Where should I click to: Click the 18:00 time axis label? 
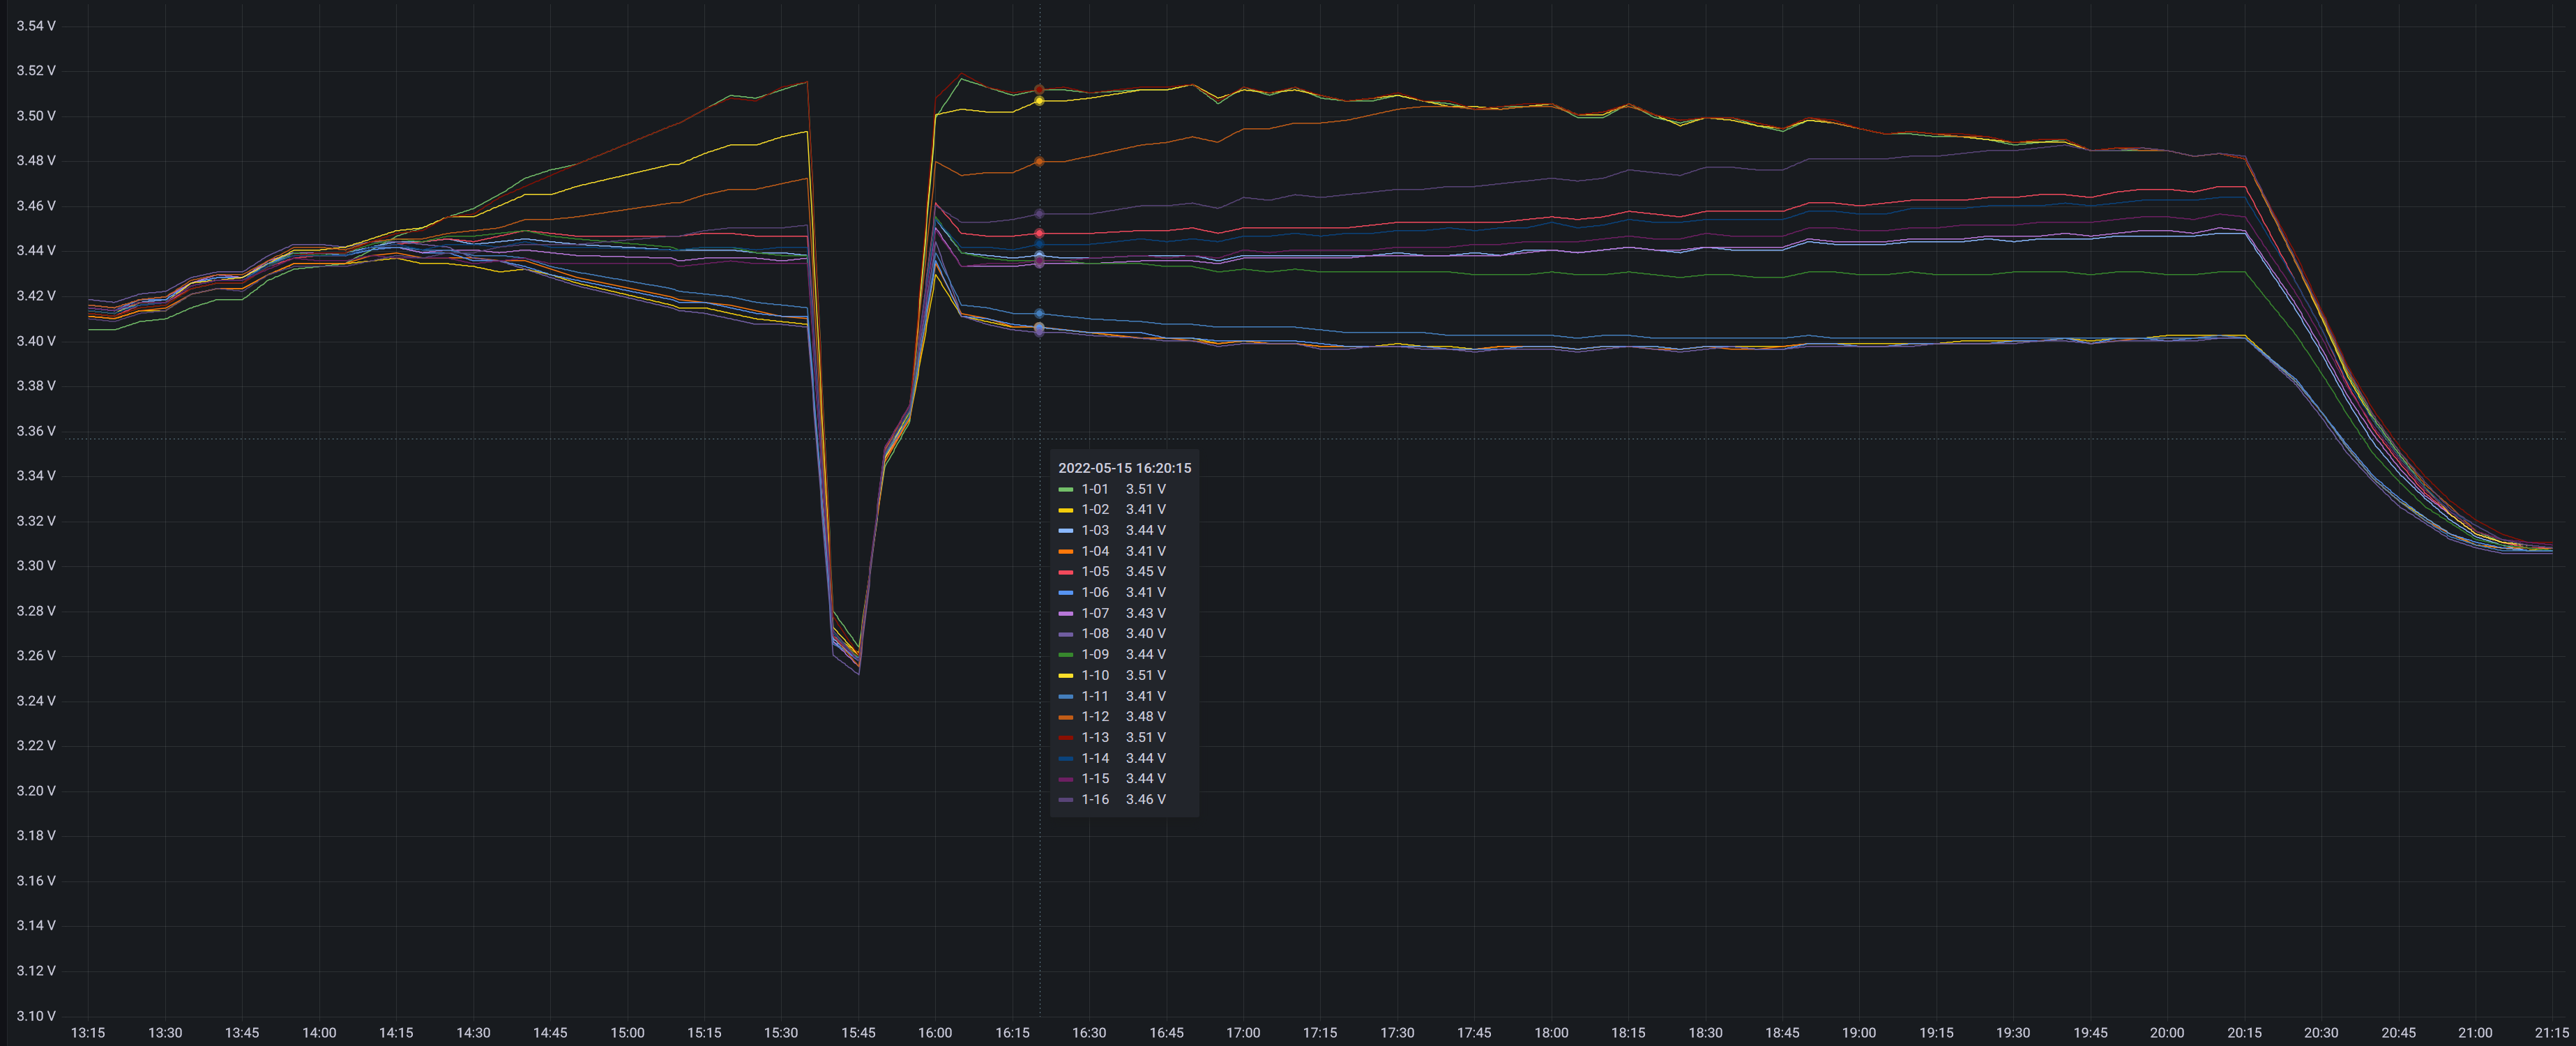point(1551,1033)
